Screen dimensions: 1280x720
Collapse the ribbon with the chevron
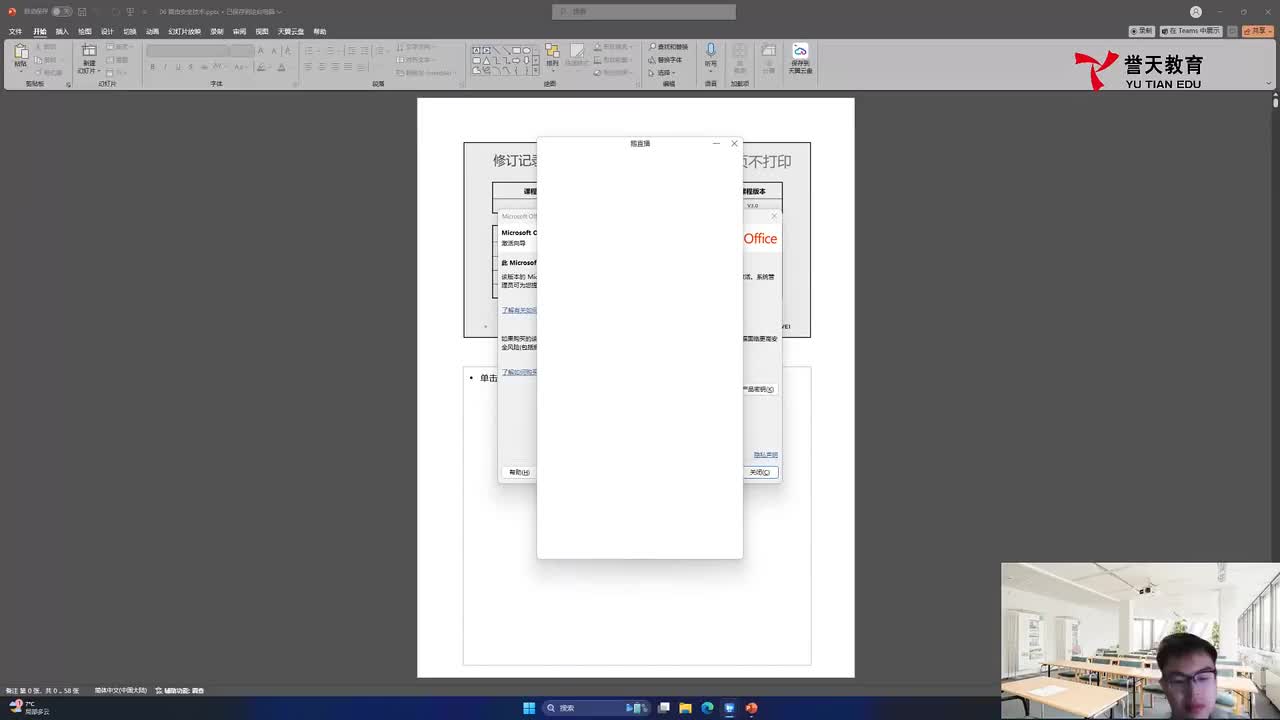pos(1270,84)
